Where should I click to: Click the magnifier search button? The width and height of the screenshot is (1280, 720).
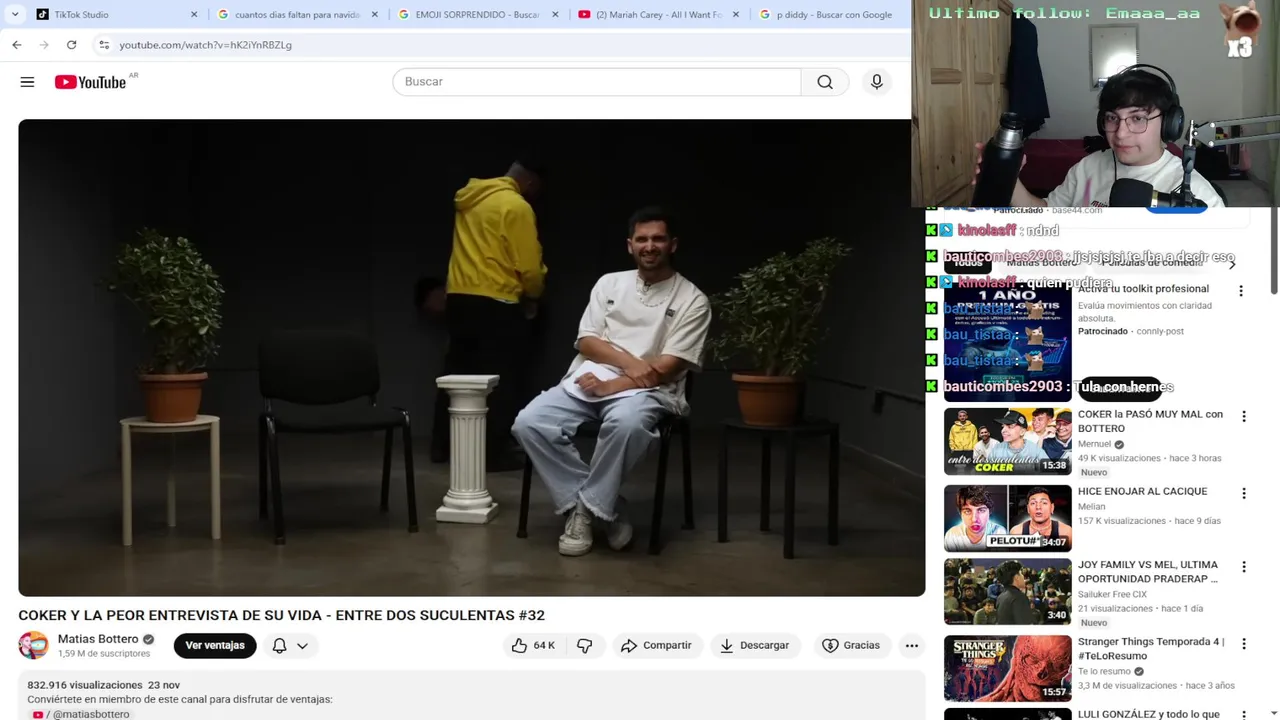pos(825,82)
